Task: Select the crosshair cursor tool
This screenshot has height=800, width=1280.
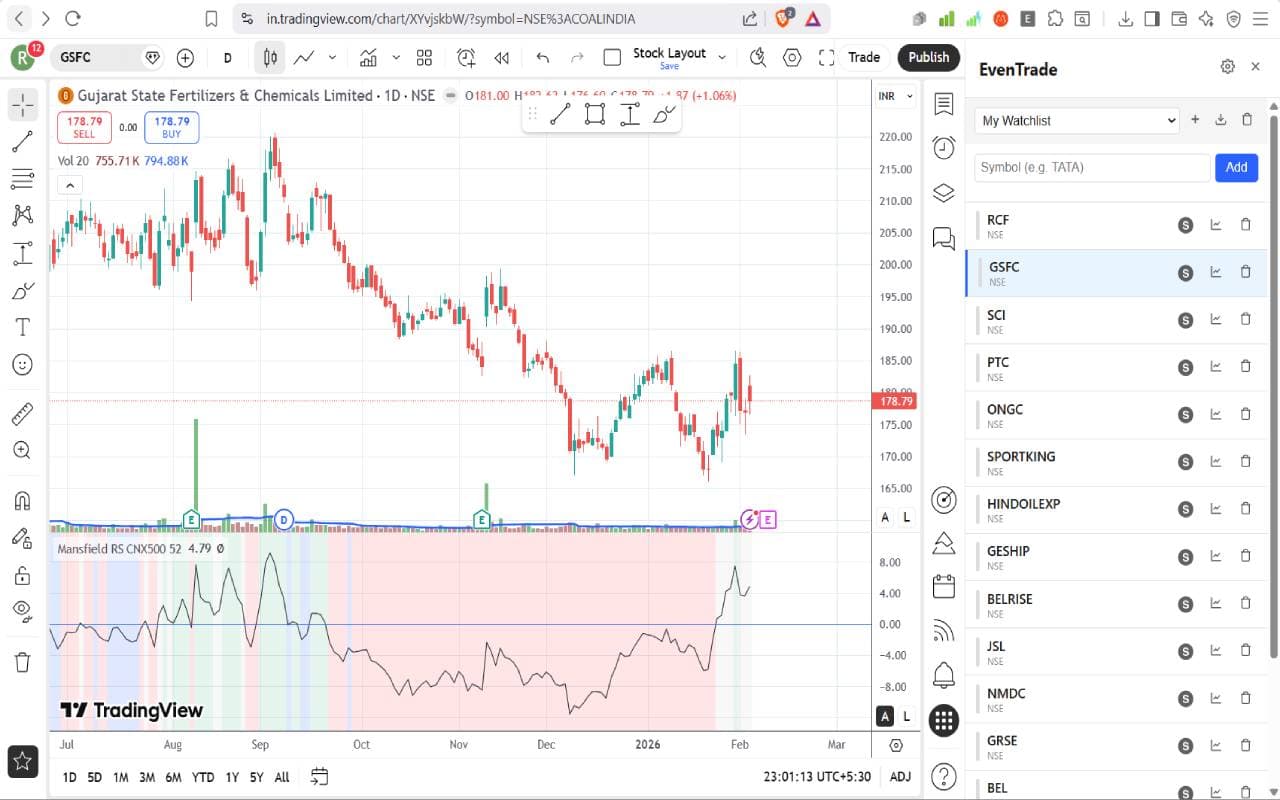Action: [22, 104]
